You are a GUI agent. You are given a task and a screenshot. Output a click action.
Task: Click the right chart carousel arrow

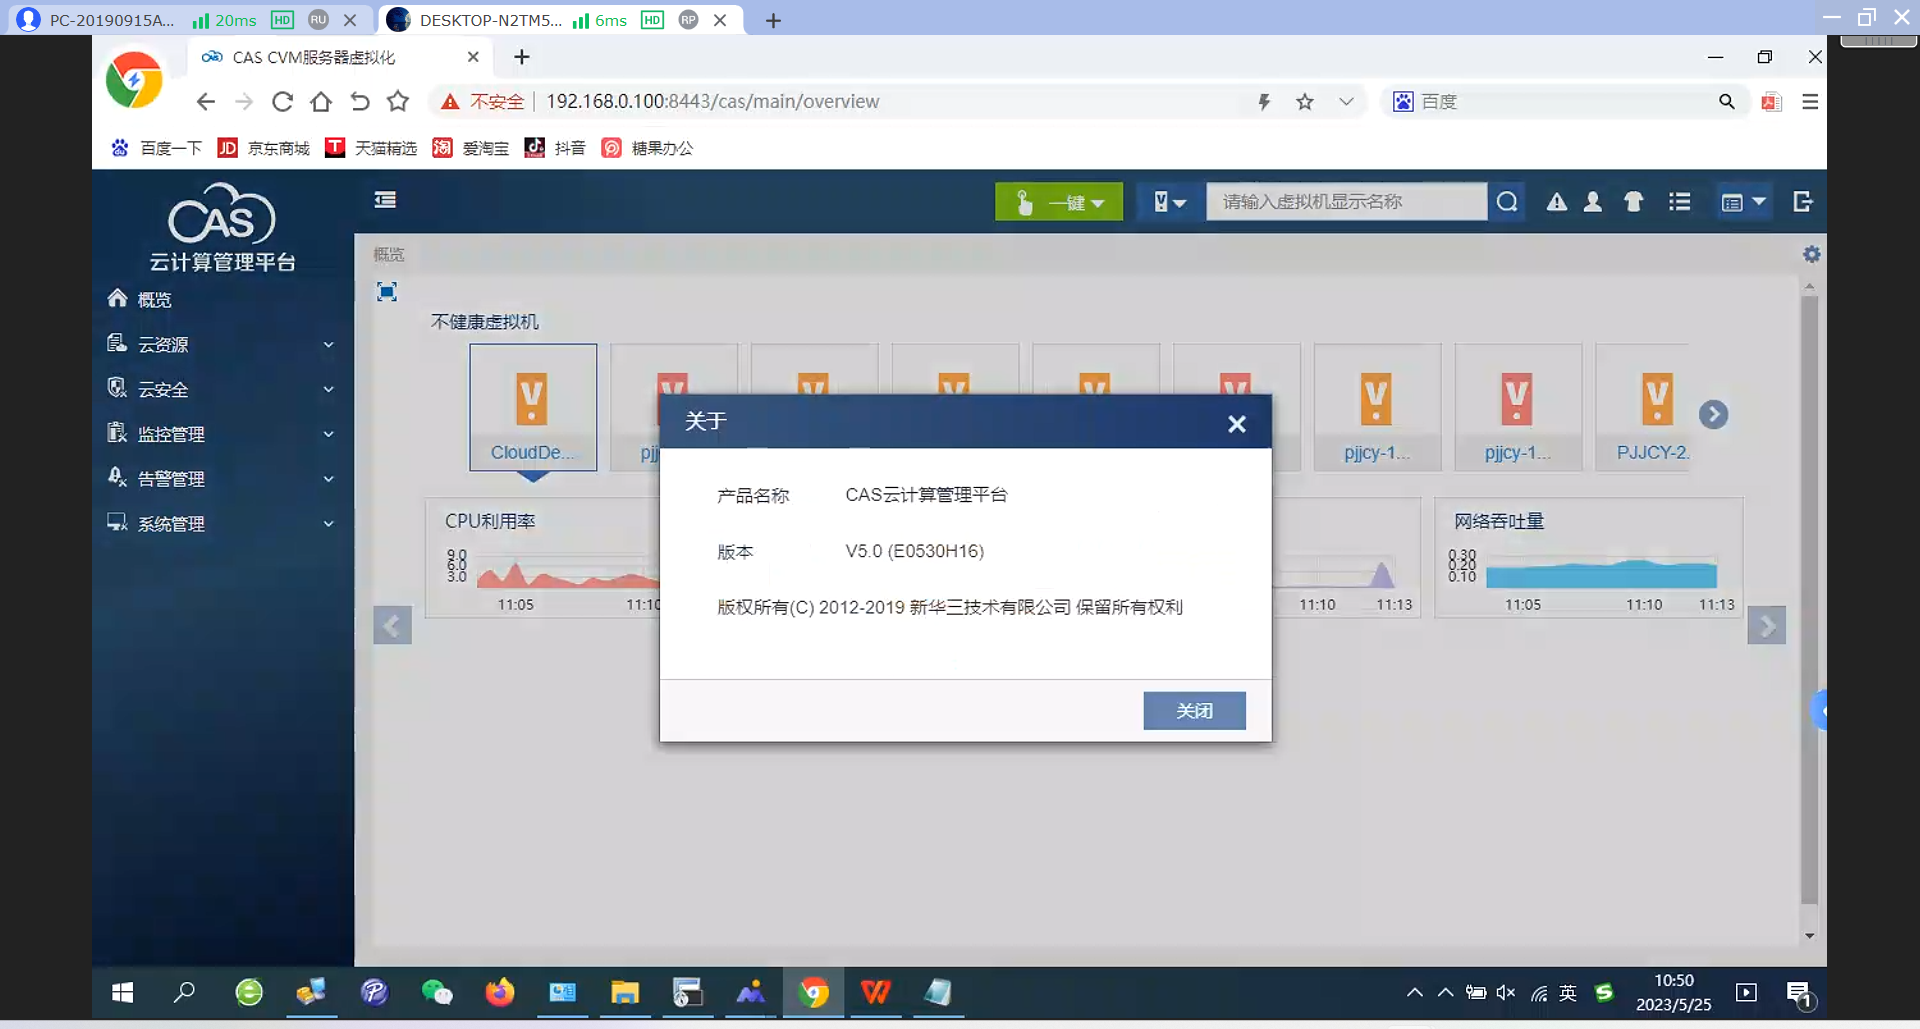pos(1767,626)
